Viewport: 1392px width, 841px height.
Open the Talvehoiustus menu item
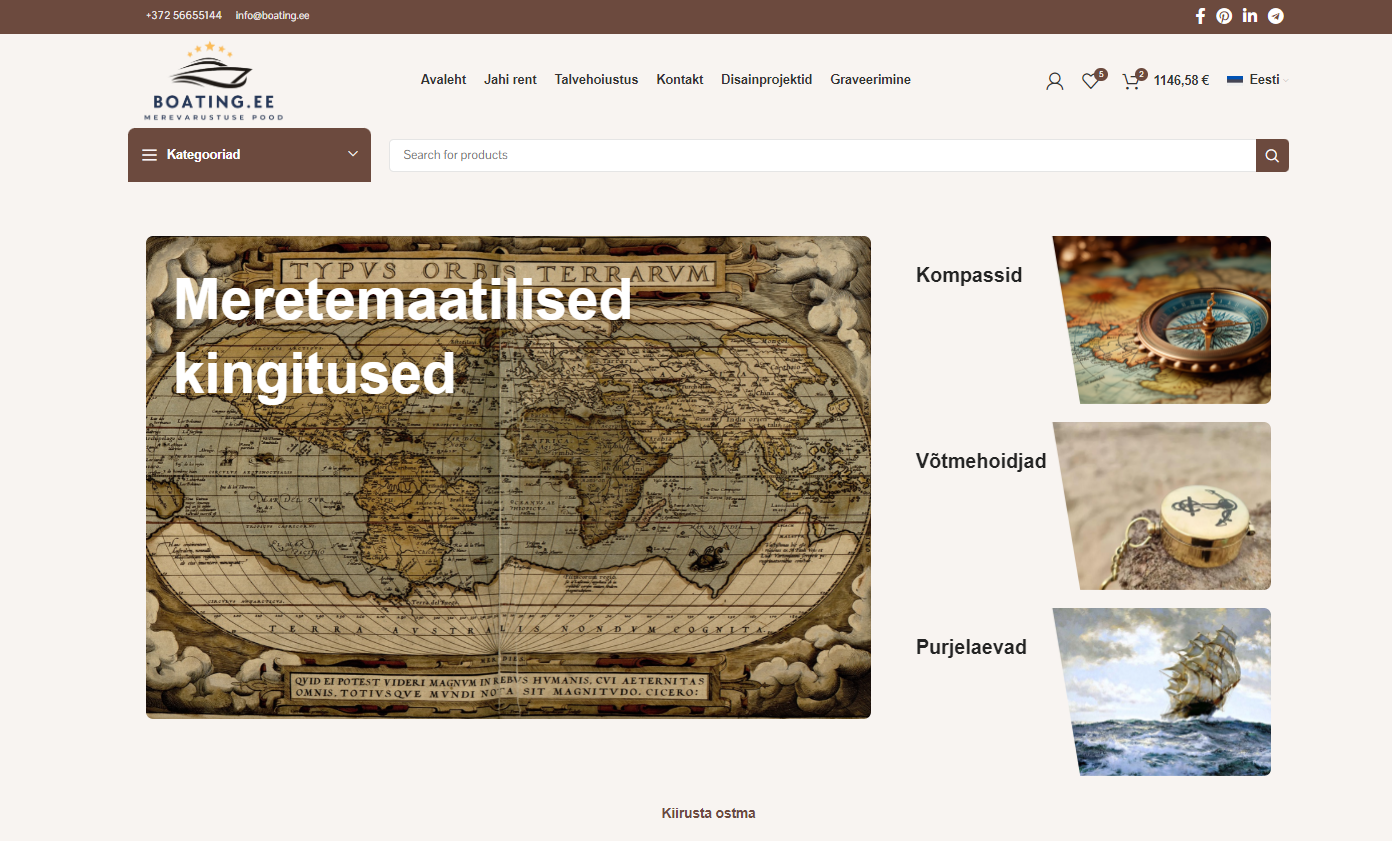point(596,80)
